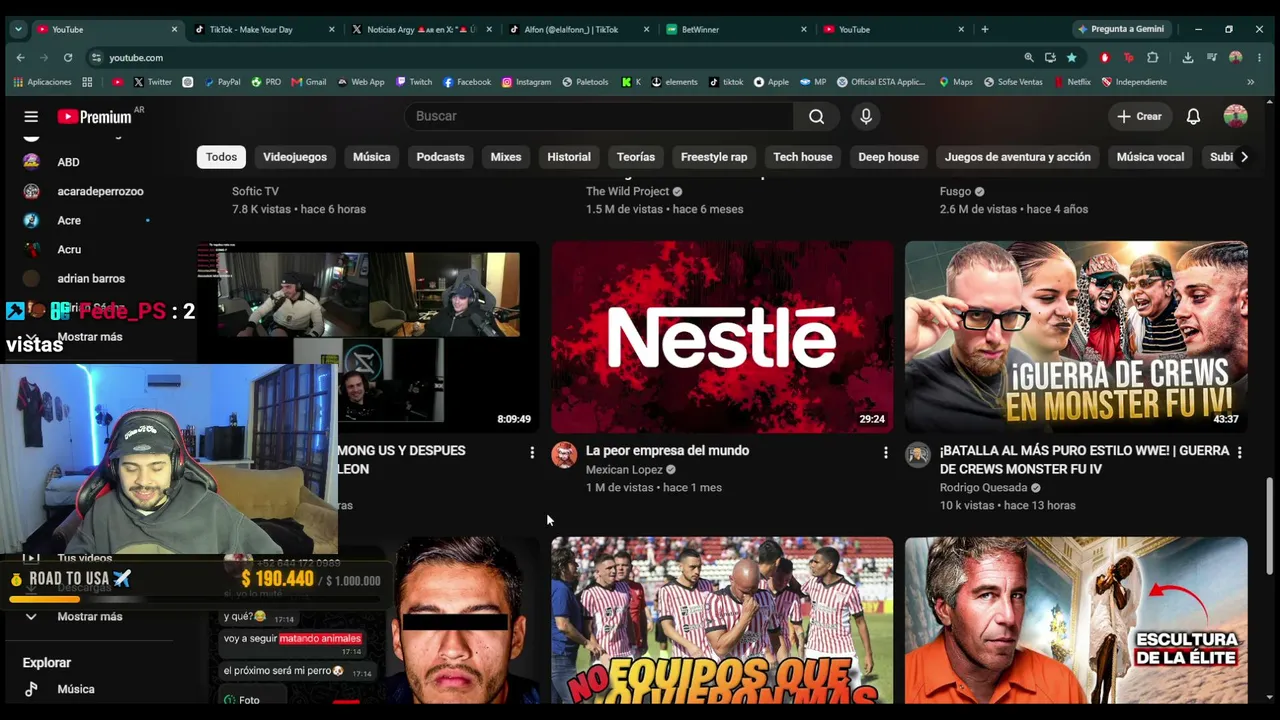Click Rodrigo Quesada channel avatar
This screenshot has width=1280, height=720.
coord(918,455)
